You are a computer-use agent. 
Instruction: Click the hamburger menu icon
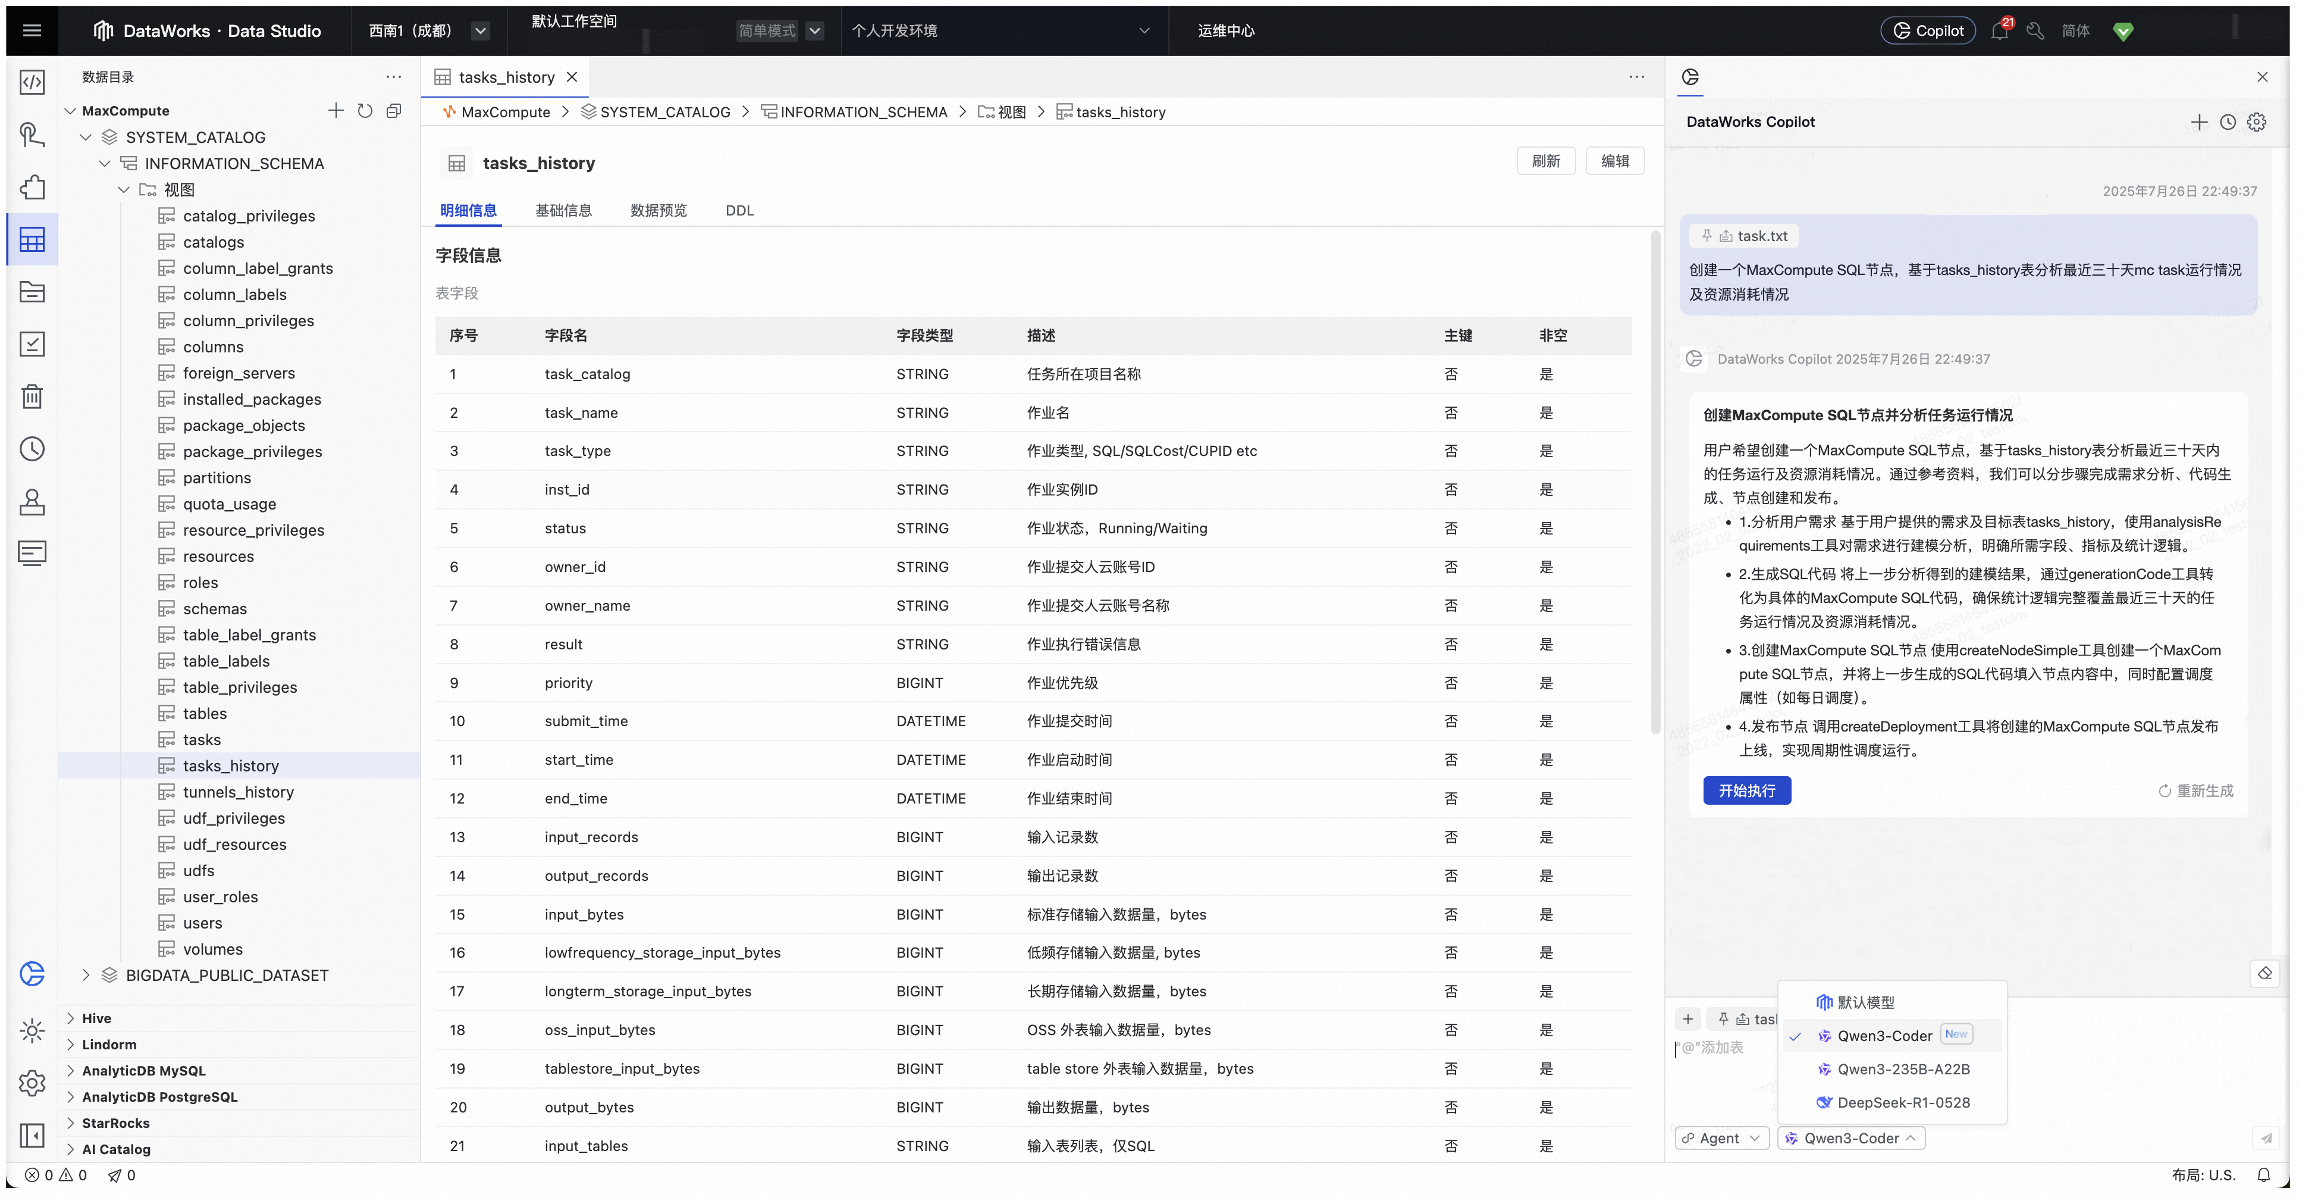point(32,31)
